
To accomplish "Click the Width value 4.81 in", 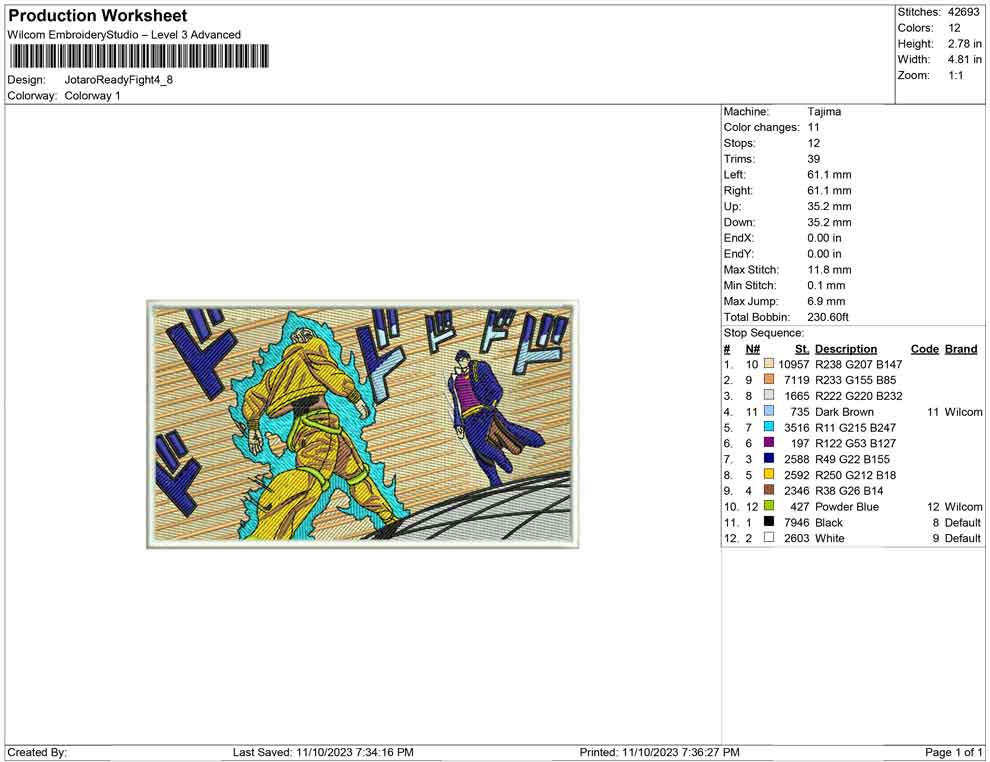I will [965, 59].
